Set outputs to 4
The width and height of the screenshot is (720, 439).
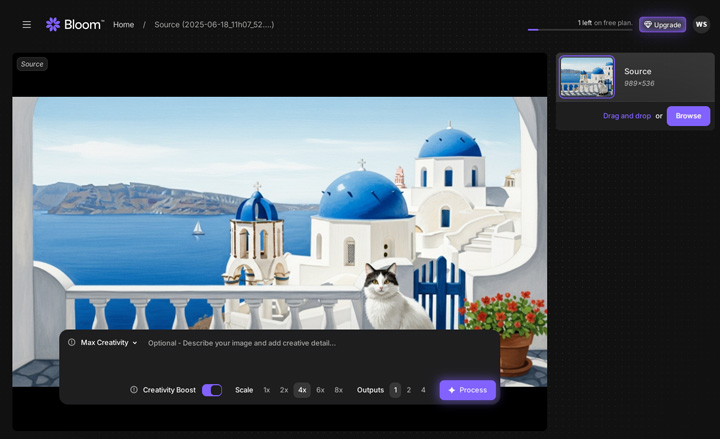pos(423,390)
